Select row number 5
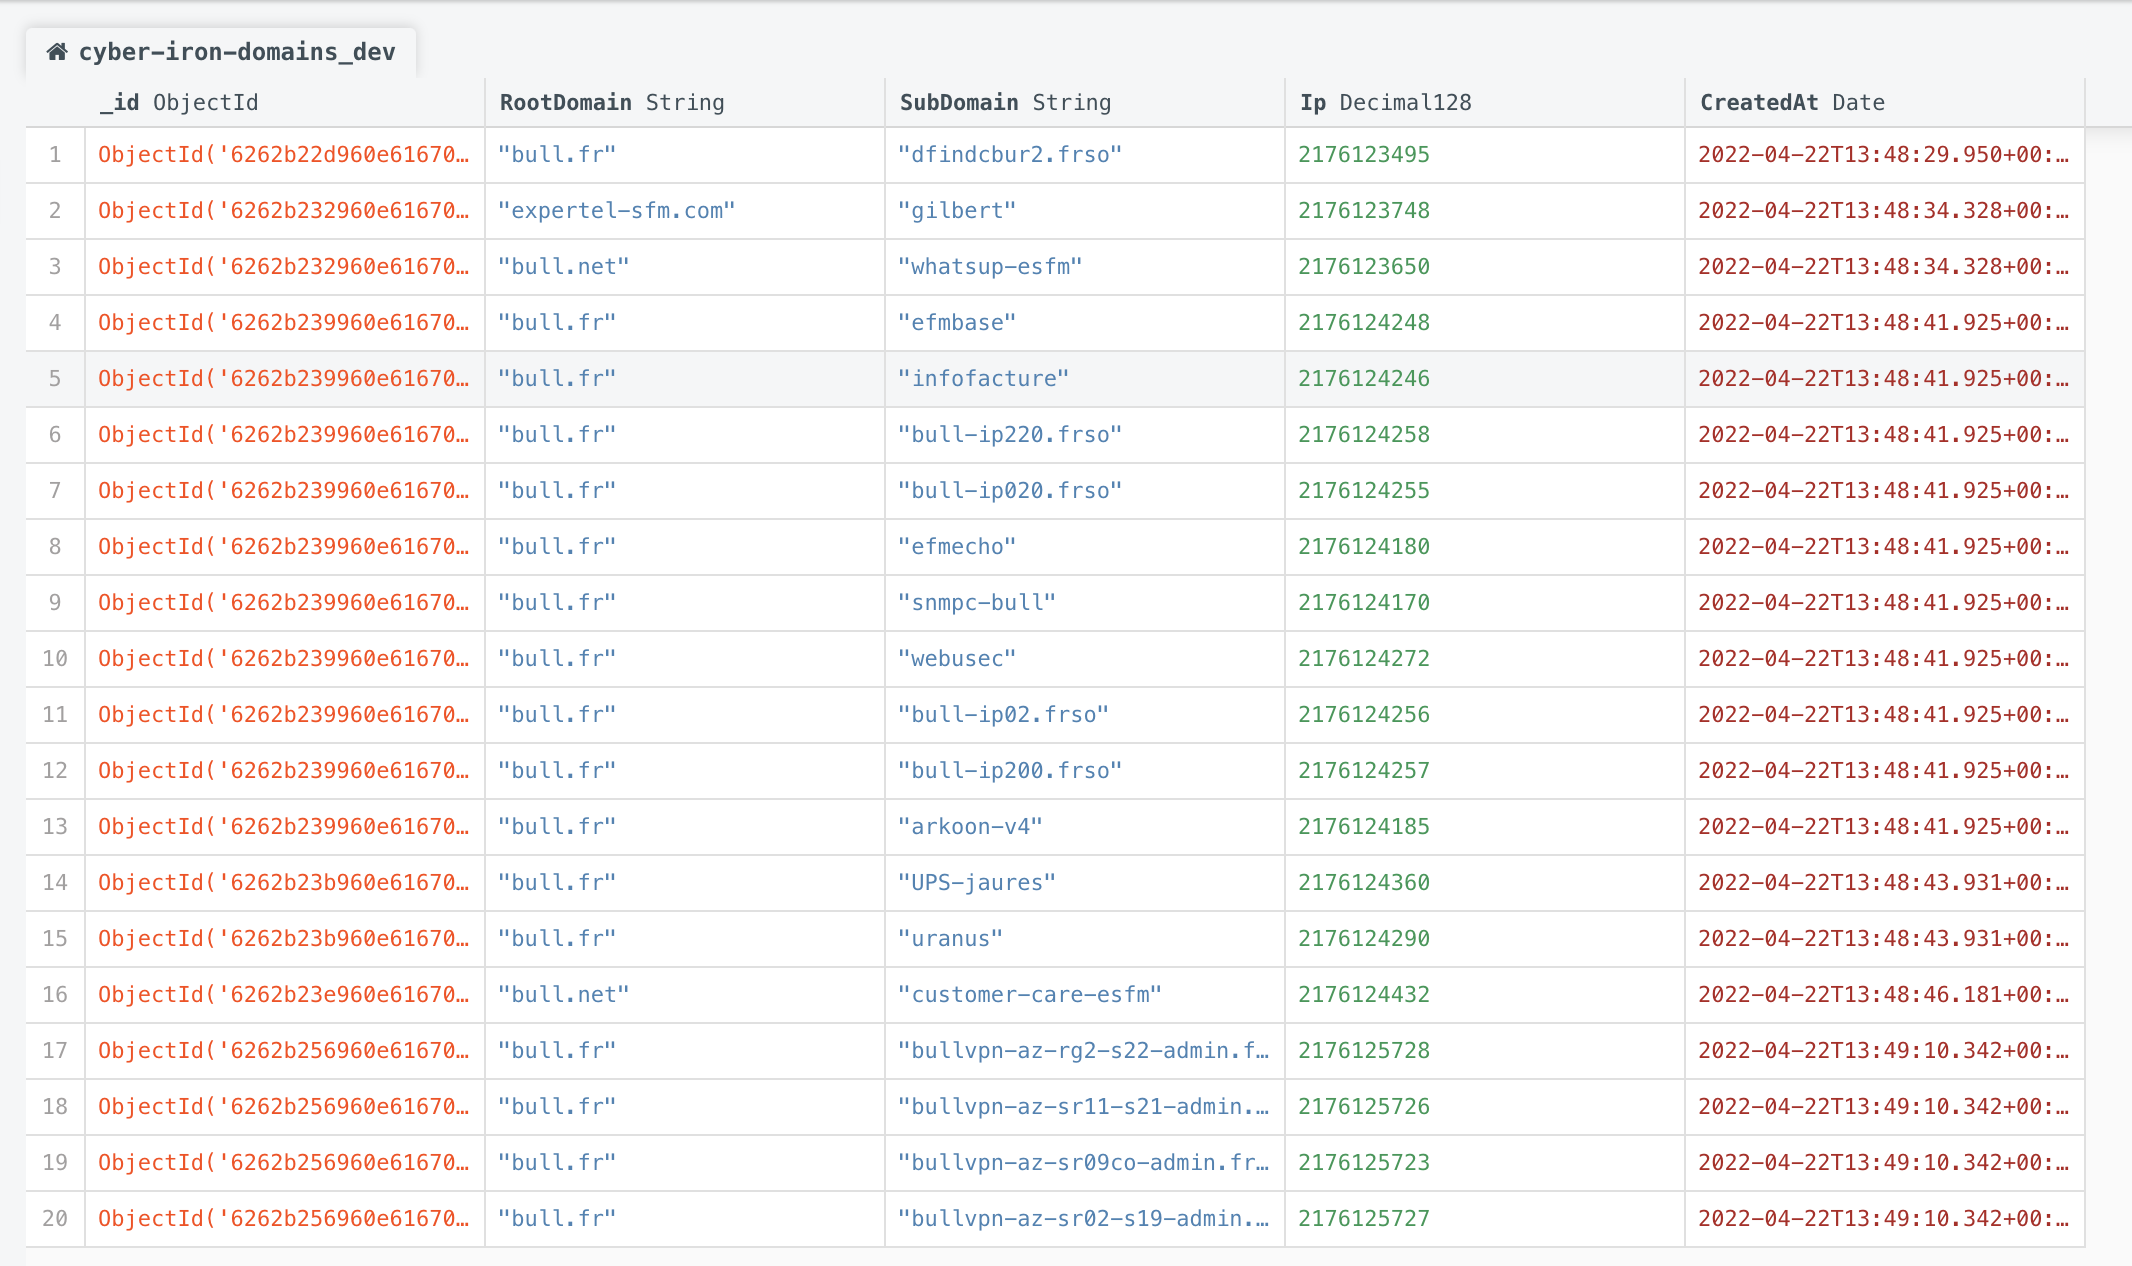This screenshot has width=2132, height=1266. (55, 378)
